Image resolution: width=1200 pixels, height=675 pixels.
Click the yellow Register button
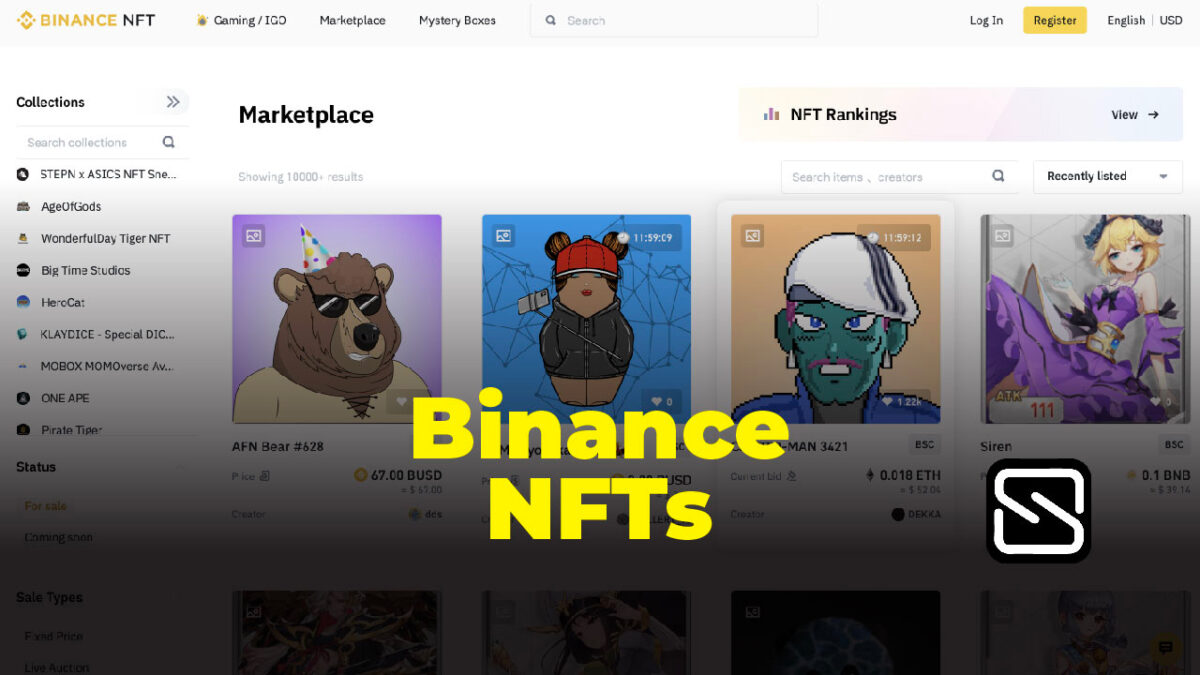[1055, 20]
